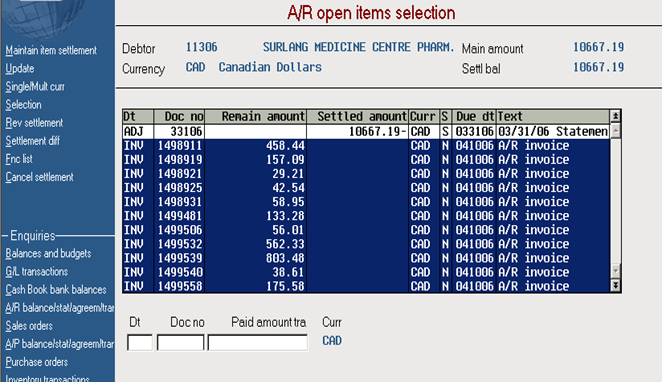
Task: Click debtor number 11306
Action: [x=201, y=47]
